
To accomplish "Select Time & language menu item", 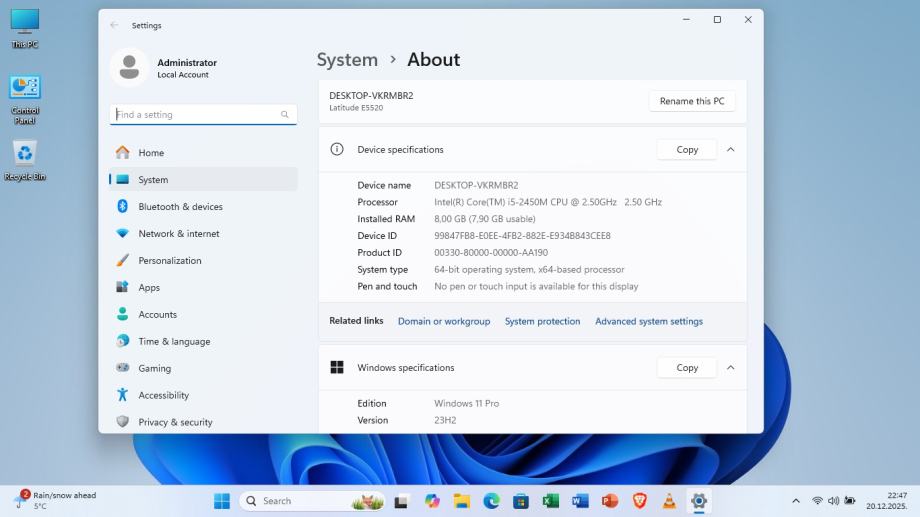I will pos(174,341).
